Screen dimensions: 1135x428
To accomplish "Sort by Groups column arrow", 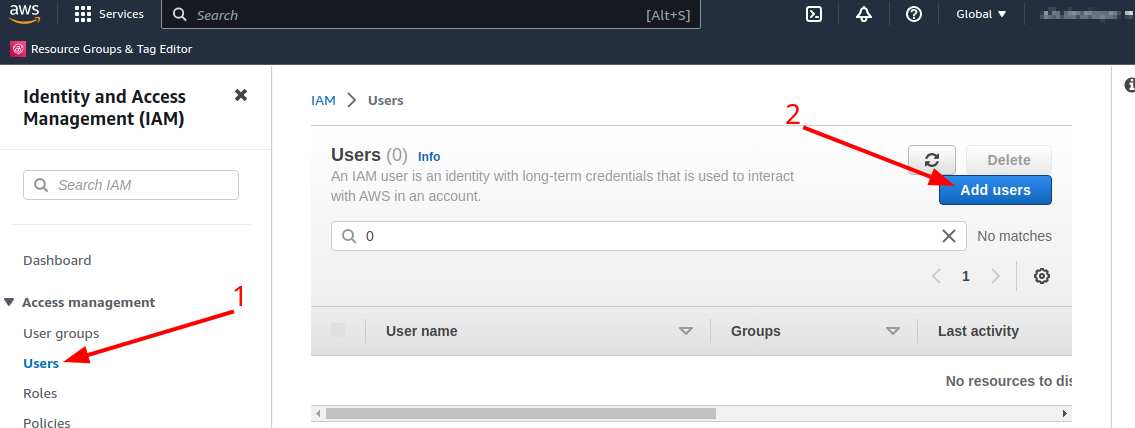I will tap(893, 331).
